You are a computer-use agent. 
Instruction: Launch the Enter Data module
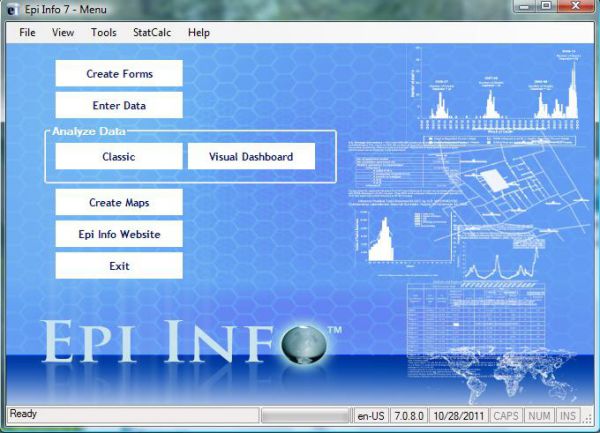119,105
